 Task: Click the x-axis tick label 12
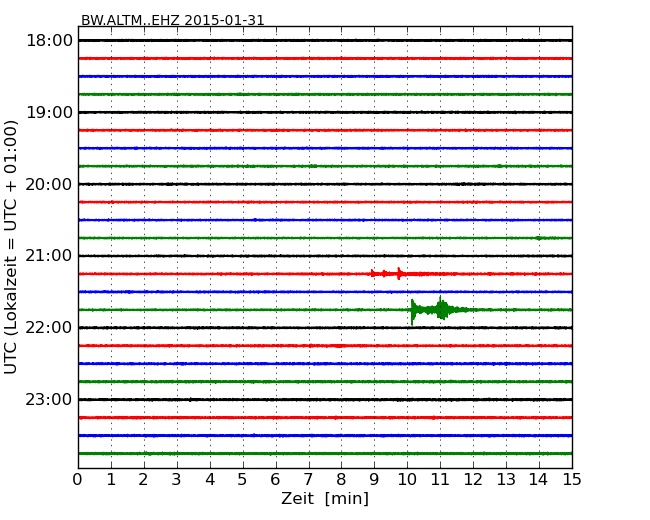pos(473,479)
